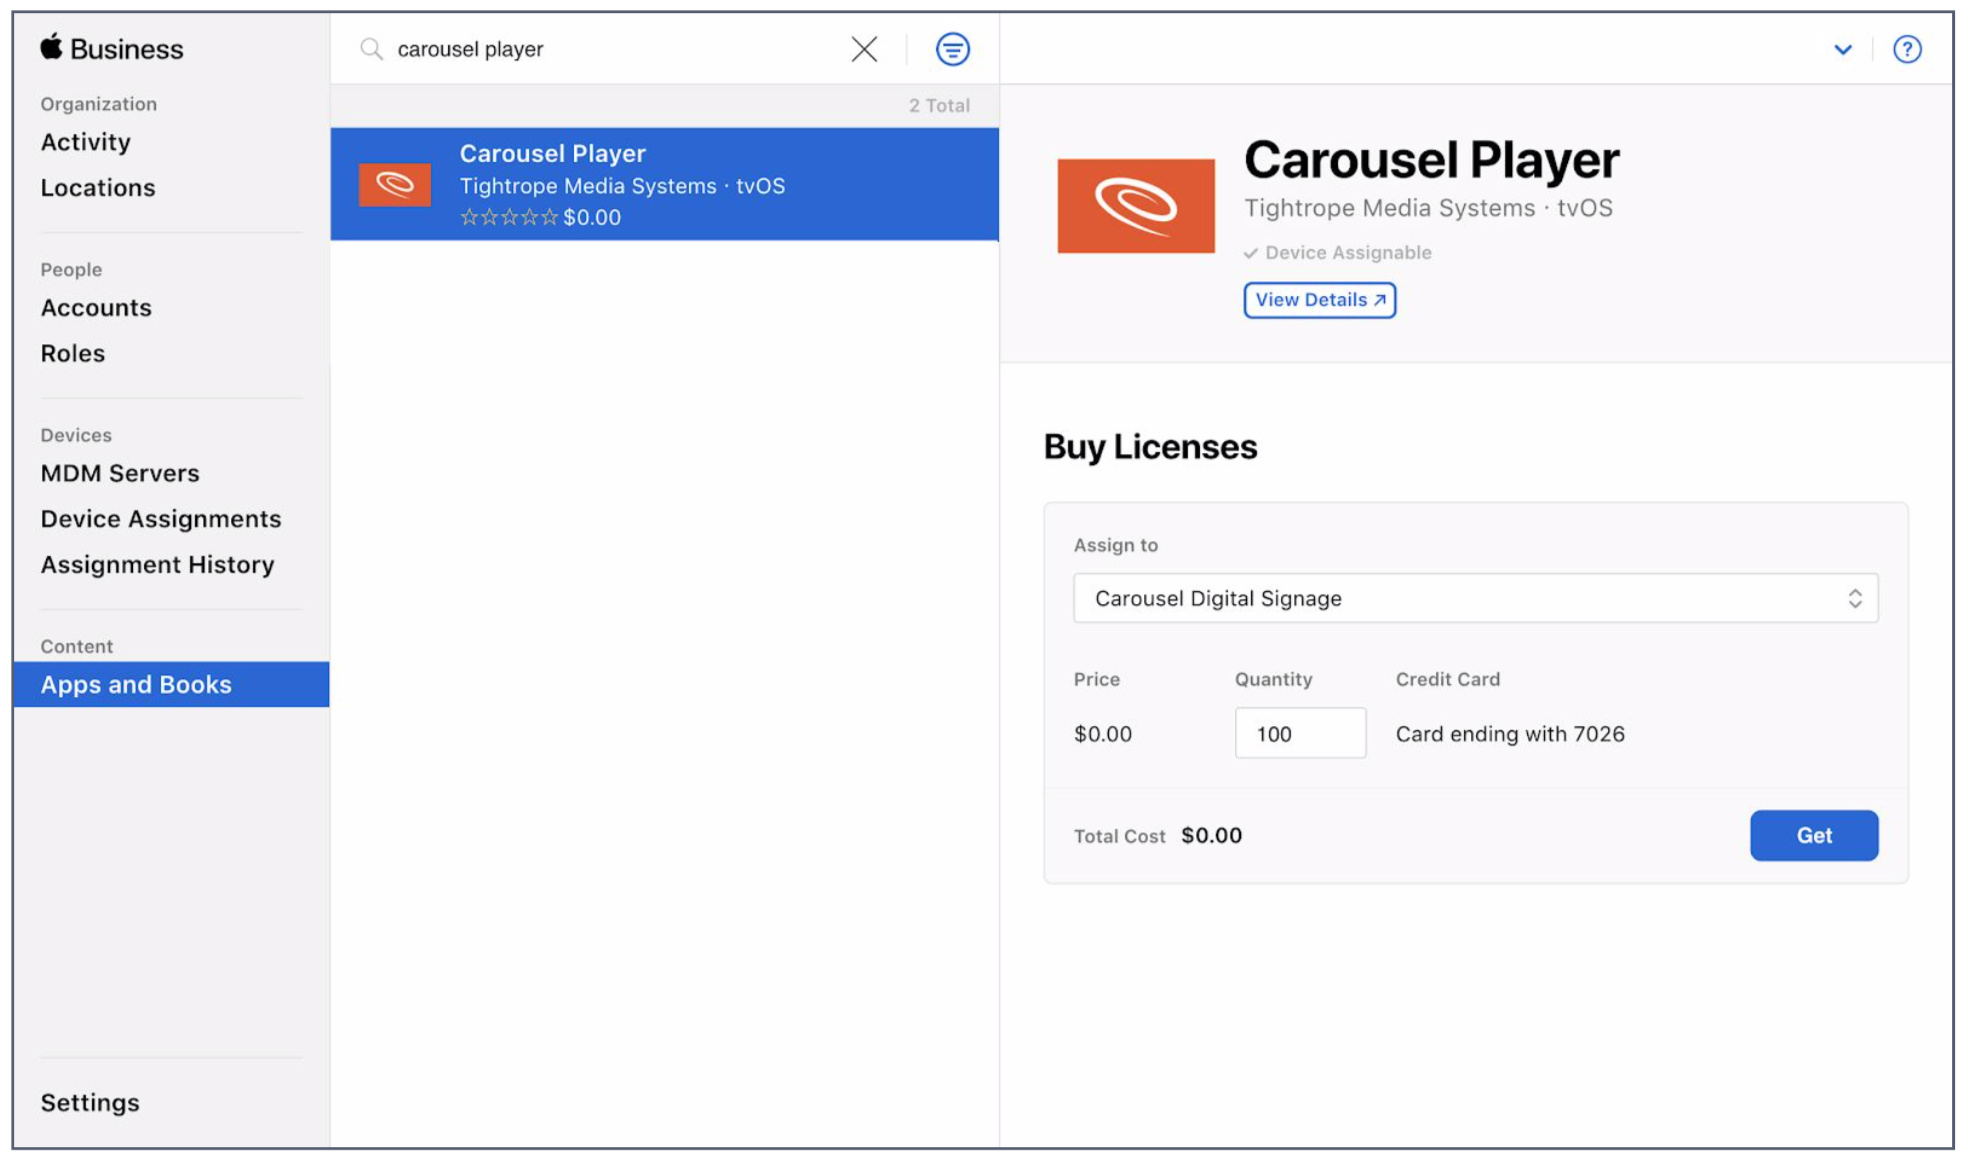
Task: Expand the top-right account chevron menu
Action: coord(1842,49)
